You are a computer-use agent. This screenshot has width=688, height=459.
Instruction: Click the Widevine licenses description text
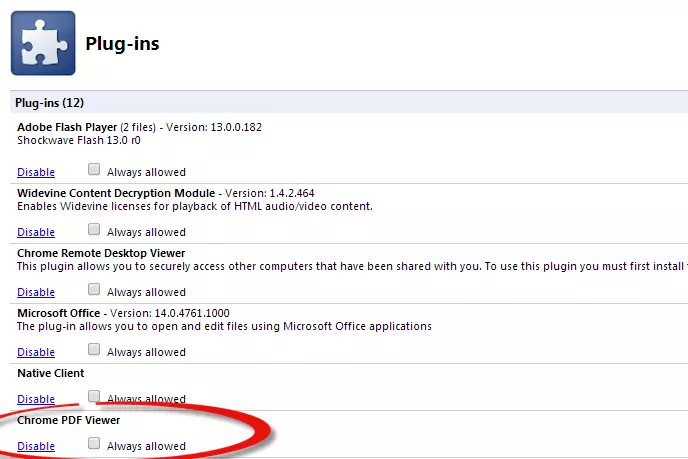coord(195,206)
